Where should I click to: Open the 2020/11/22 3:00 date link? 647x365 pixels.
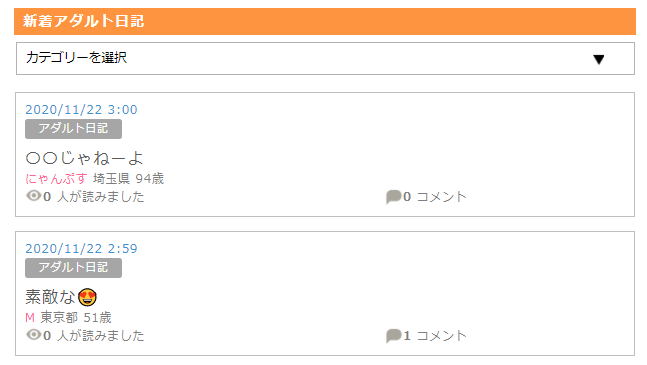coord(81,110)
